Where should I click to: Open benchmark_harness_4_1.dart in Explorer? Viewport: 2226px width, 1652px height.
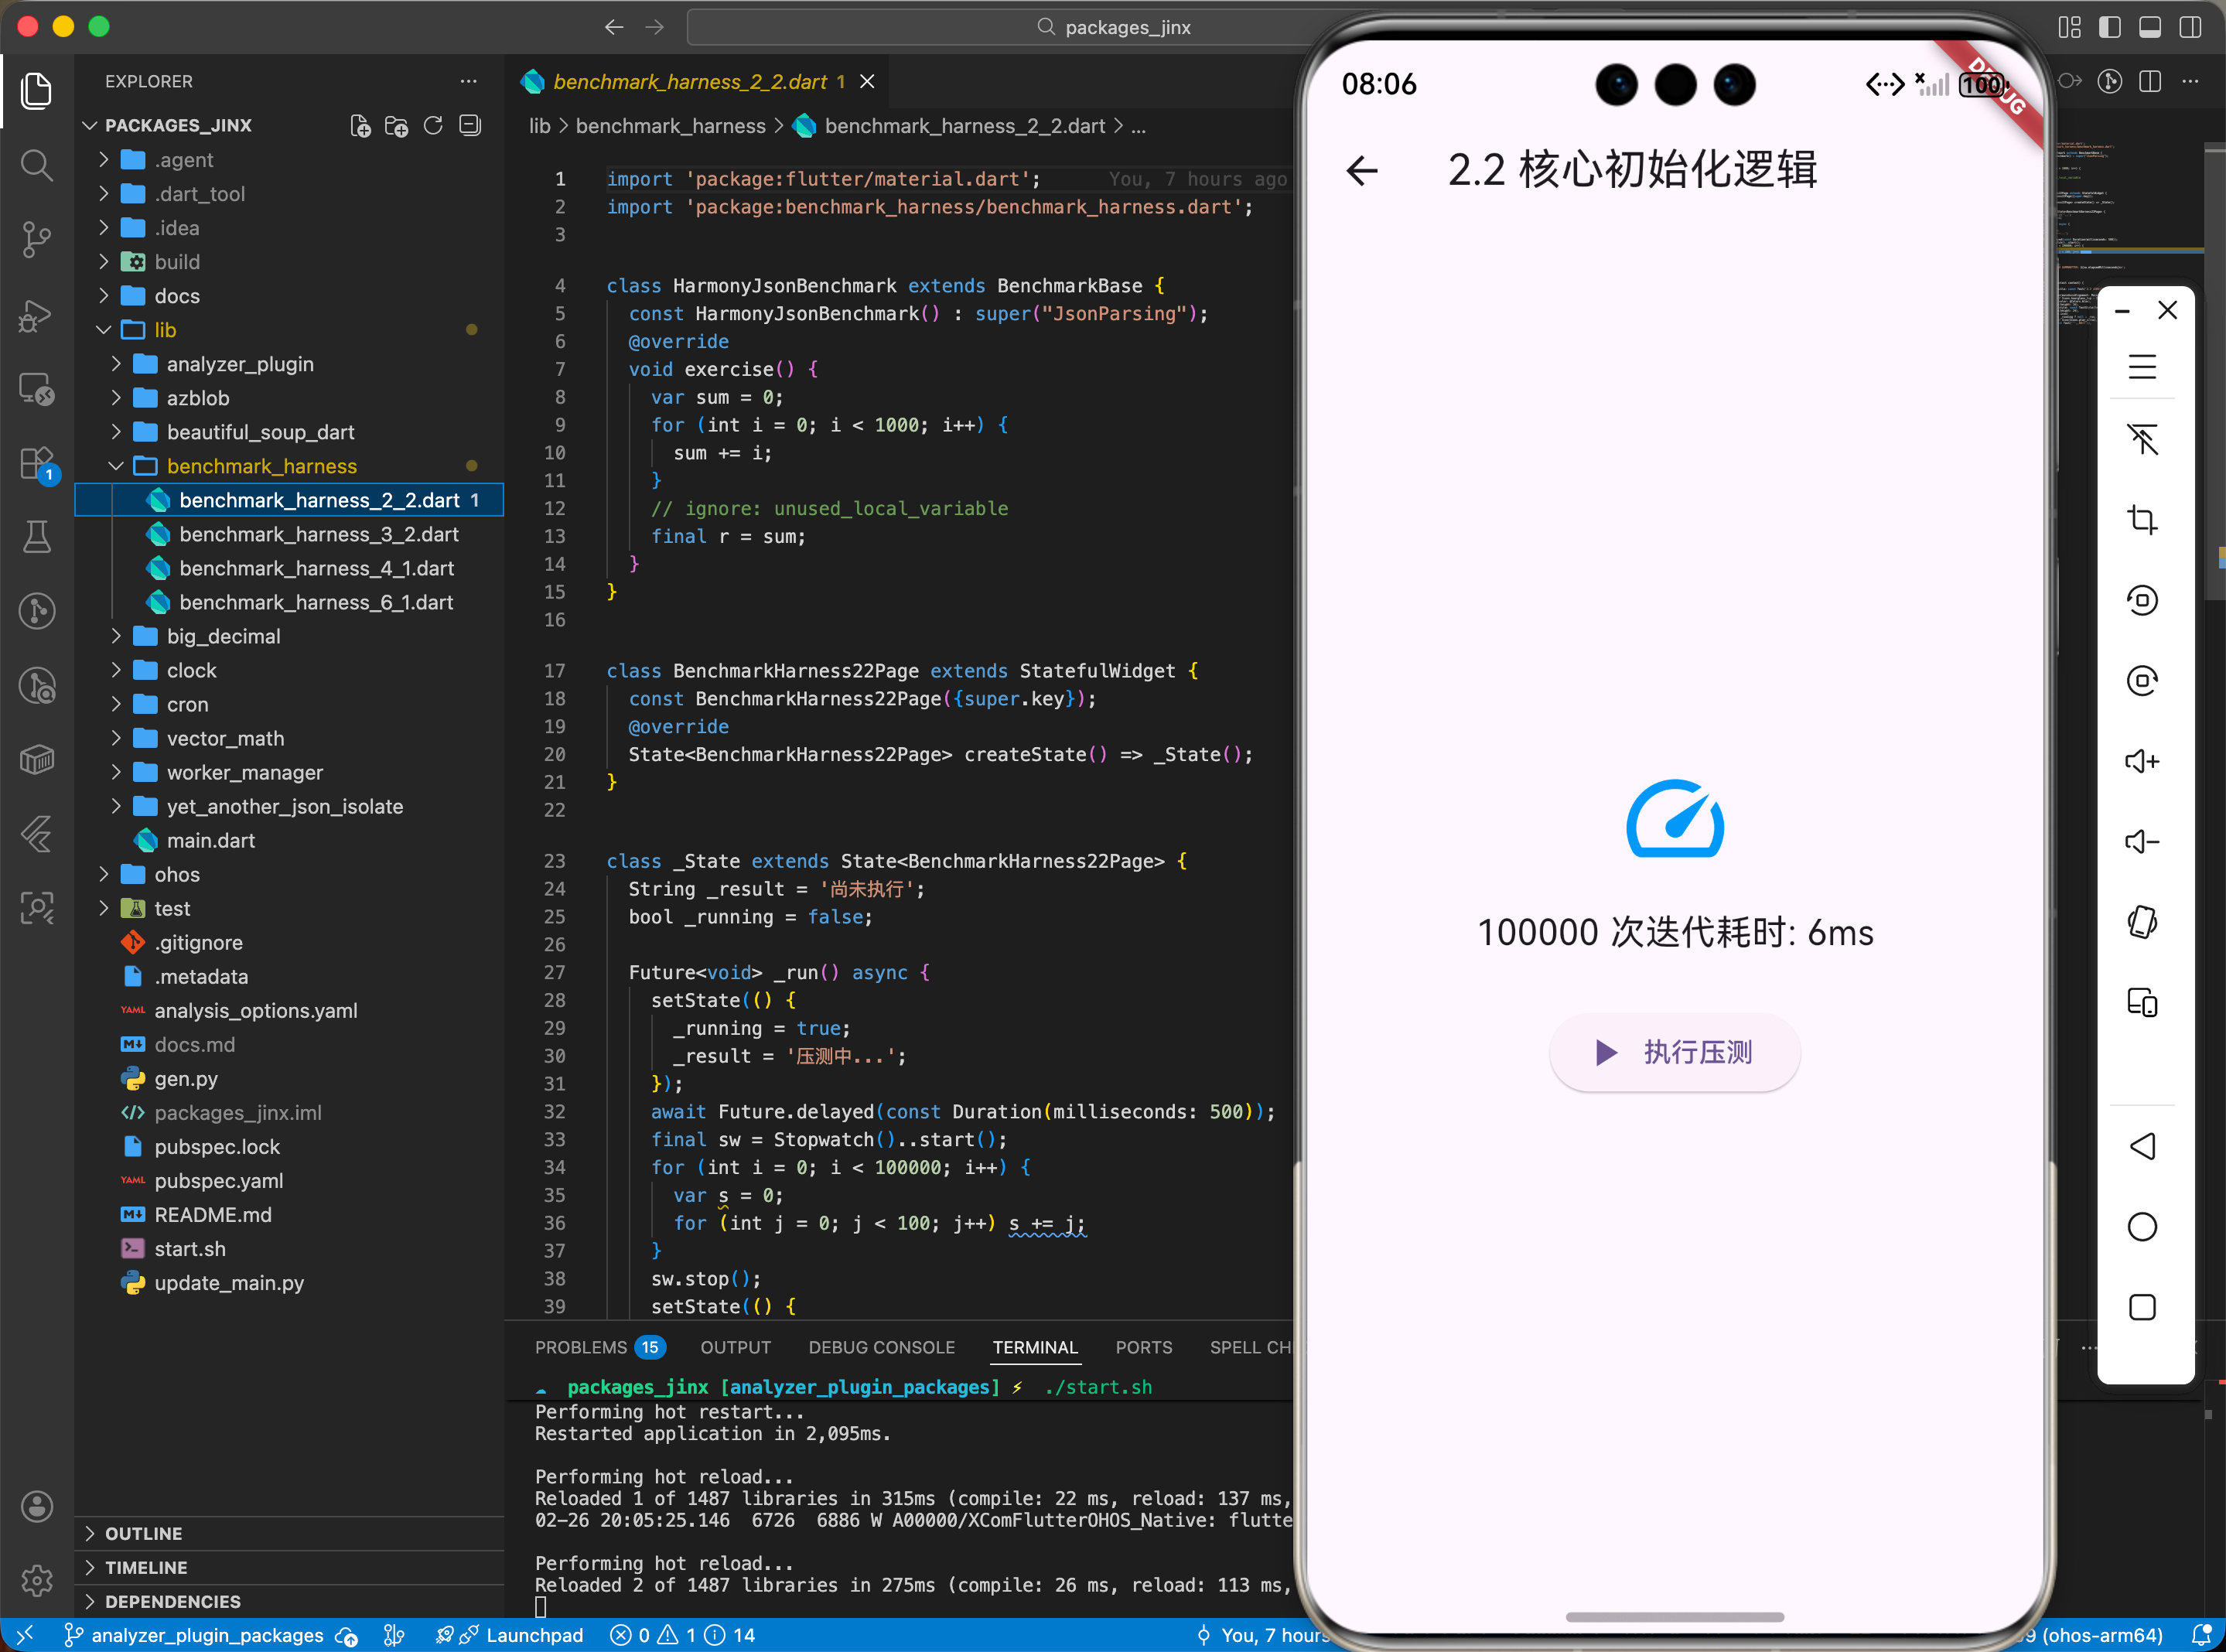click(316, 568)
